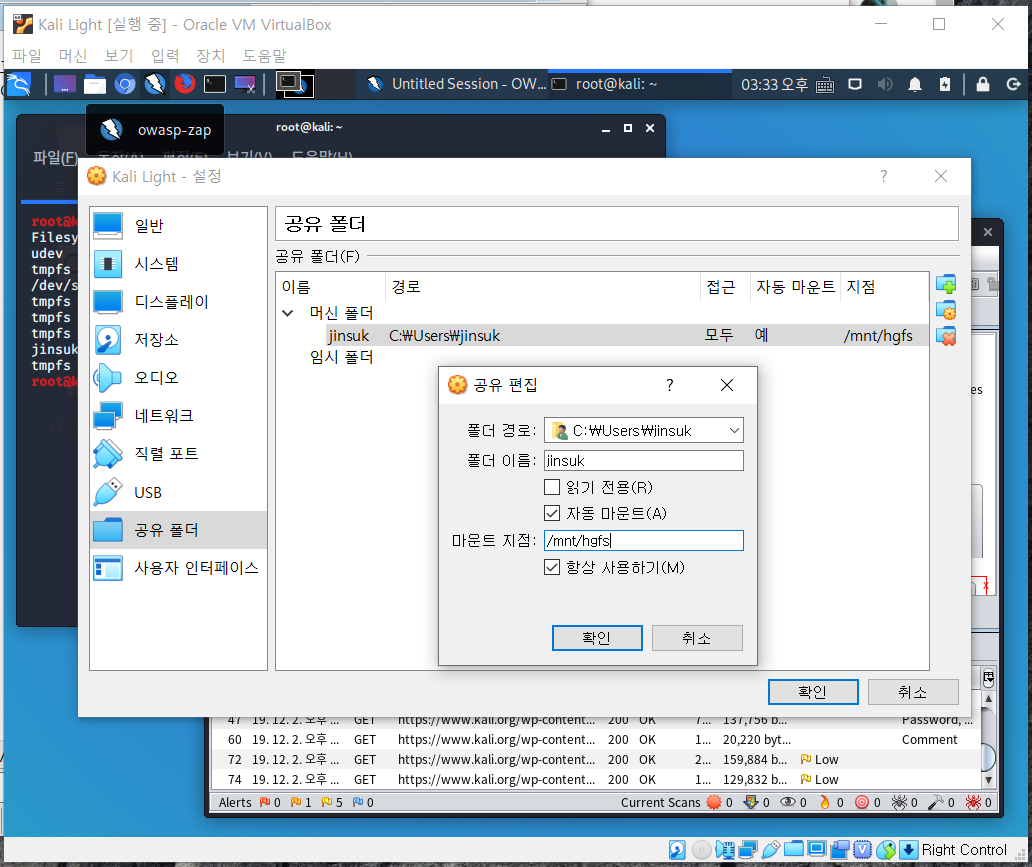The image size is (1032, 867).
Task: Open the VirtualBox 머신 menu
Action: pyautogui.click(x=73, y=56)
